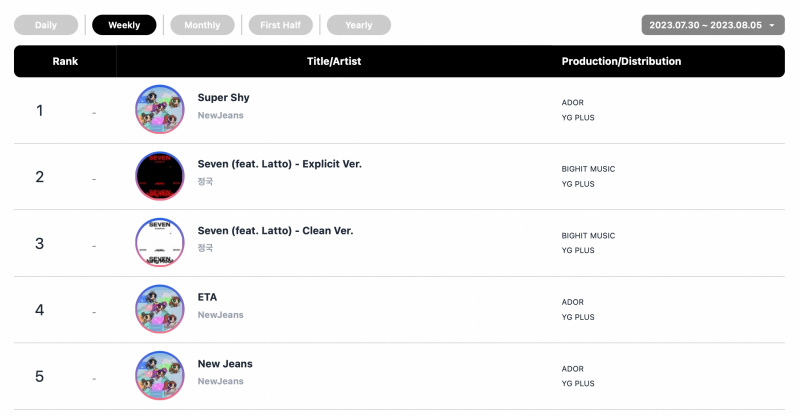
Task: Click the Seven Explicit Ver. black album cover
Action: pos(160,176)
